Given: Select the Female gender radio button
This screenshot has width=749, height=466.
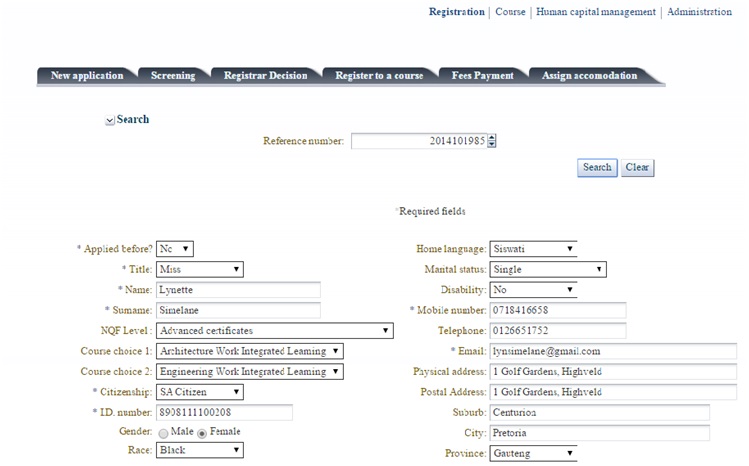Looking at the screenshot, I should pos(202,432).
